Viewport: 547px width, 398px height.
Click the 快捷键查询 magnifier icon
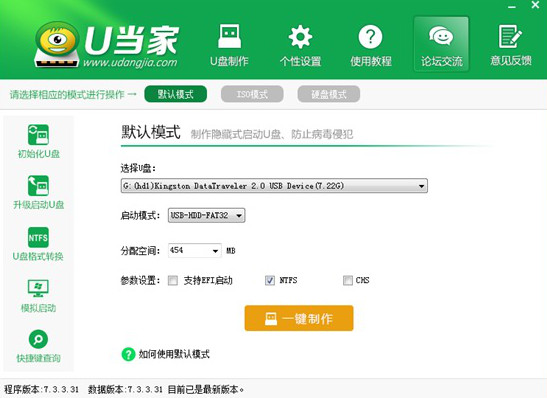point(38,339)
